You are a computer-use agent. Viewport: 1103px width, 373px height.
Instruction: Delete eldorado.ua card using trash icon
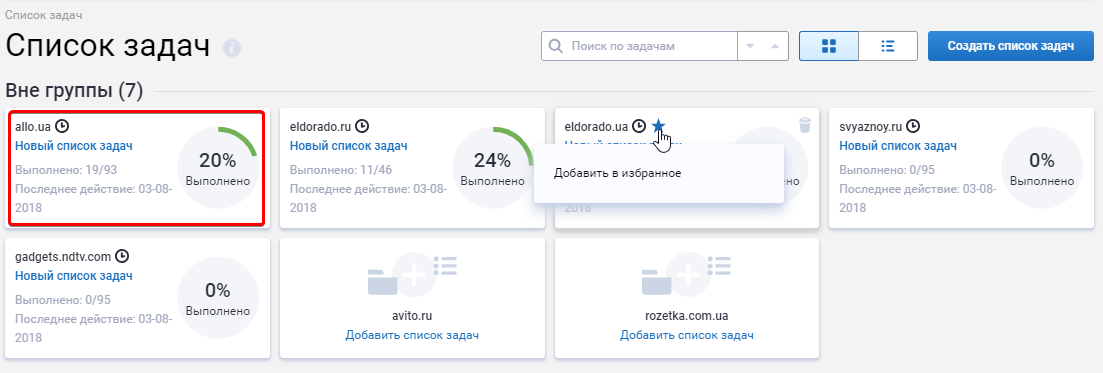(805, 125)
